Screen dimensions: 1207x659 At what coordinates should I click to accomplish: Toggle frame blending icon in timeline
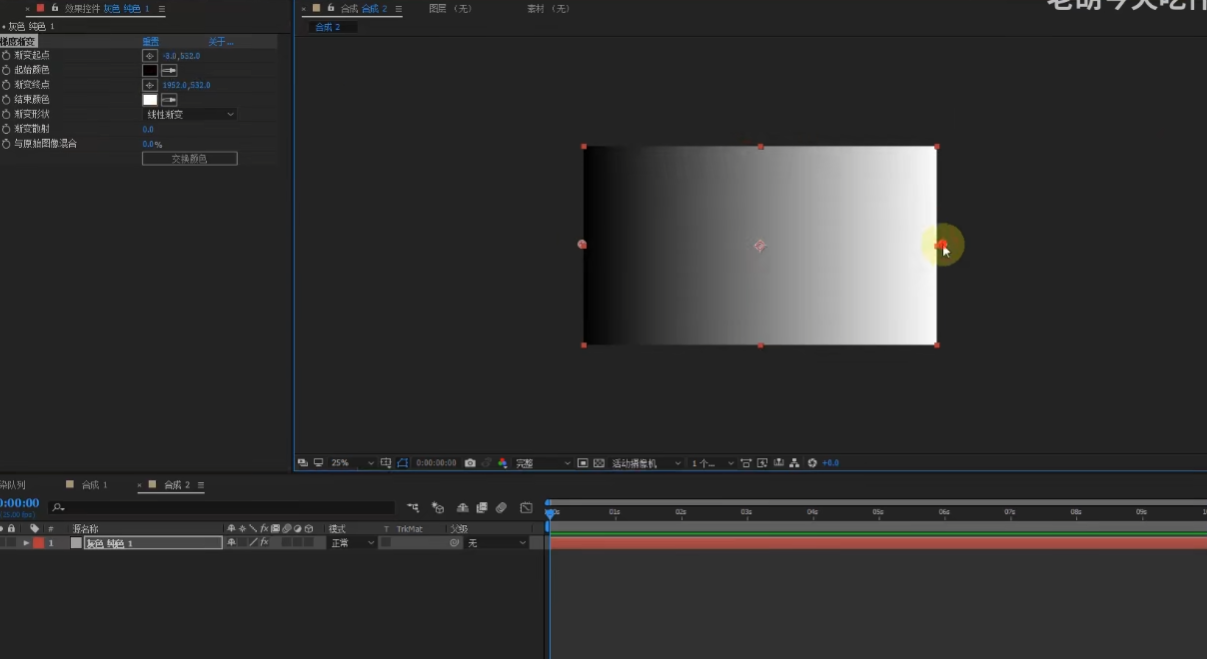[x=482, y=508]
